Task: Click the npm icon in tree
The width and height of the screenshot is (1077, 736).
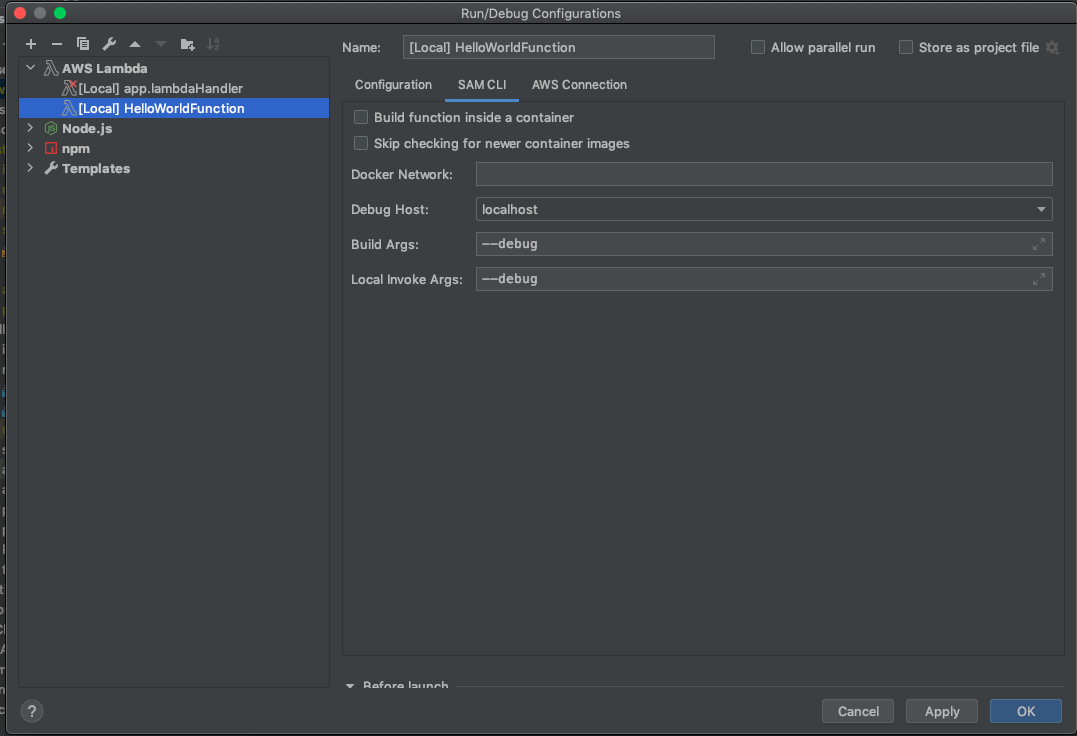Action: pyautogui.click(x=51, y=148)
